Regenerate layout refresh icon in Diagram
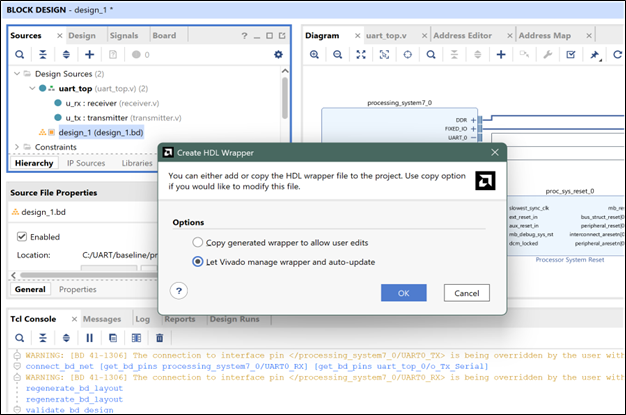This screenshot has height=415, width=626. (x=618, y=55)
